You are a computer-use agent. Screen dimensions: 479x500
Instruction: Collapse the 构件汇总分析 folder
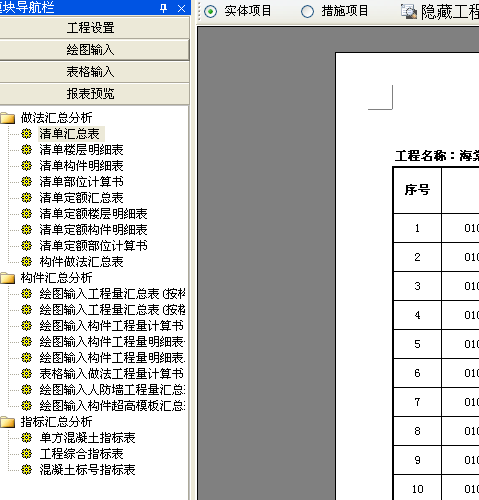click(56, 278)
